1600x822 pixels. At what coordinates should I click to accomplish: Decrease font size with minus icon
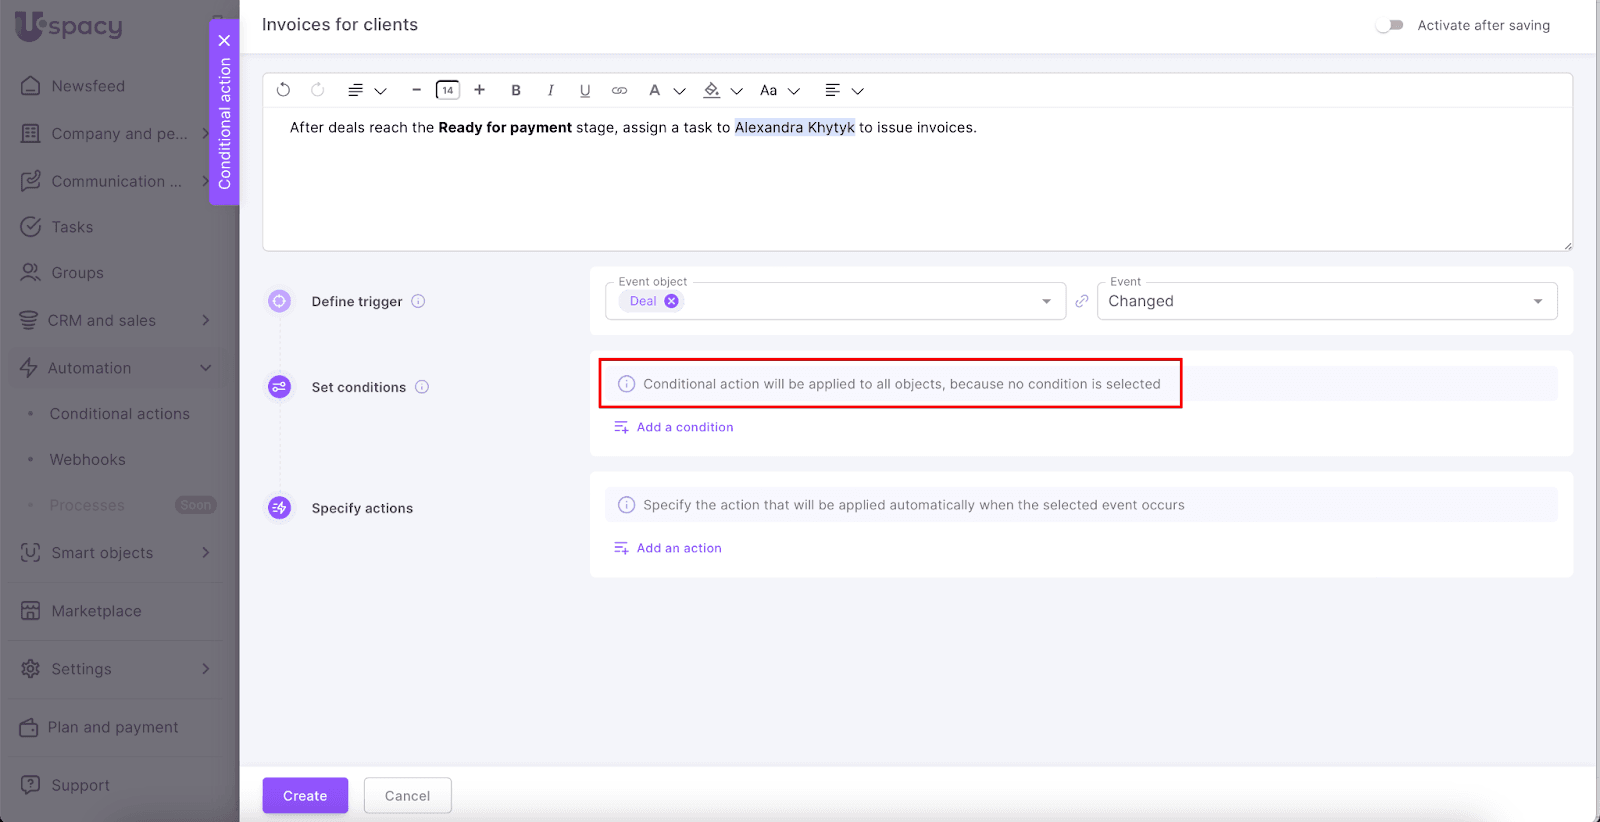[x=416, y=90]
